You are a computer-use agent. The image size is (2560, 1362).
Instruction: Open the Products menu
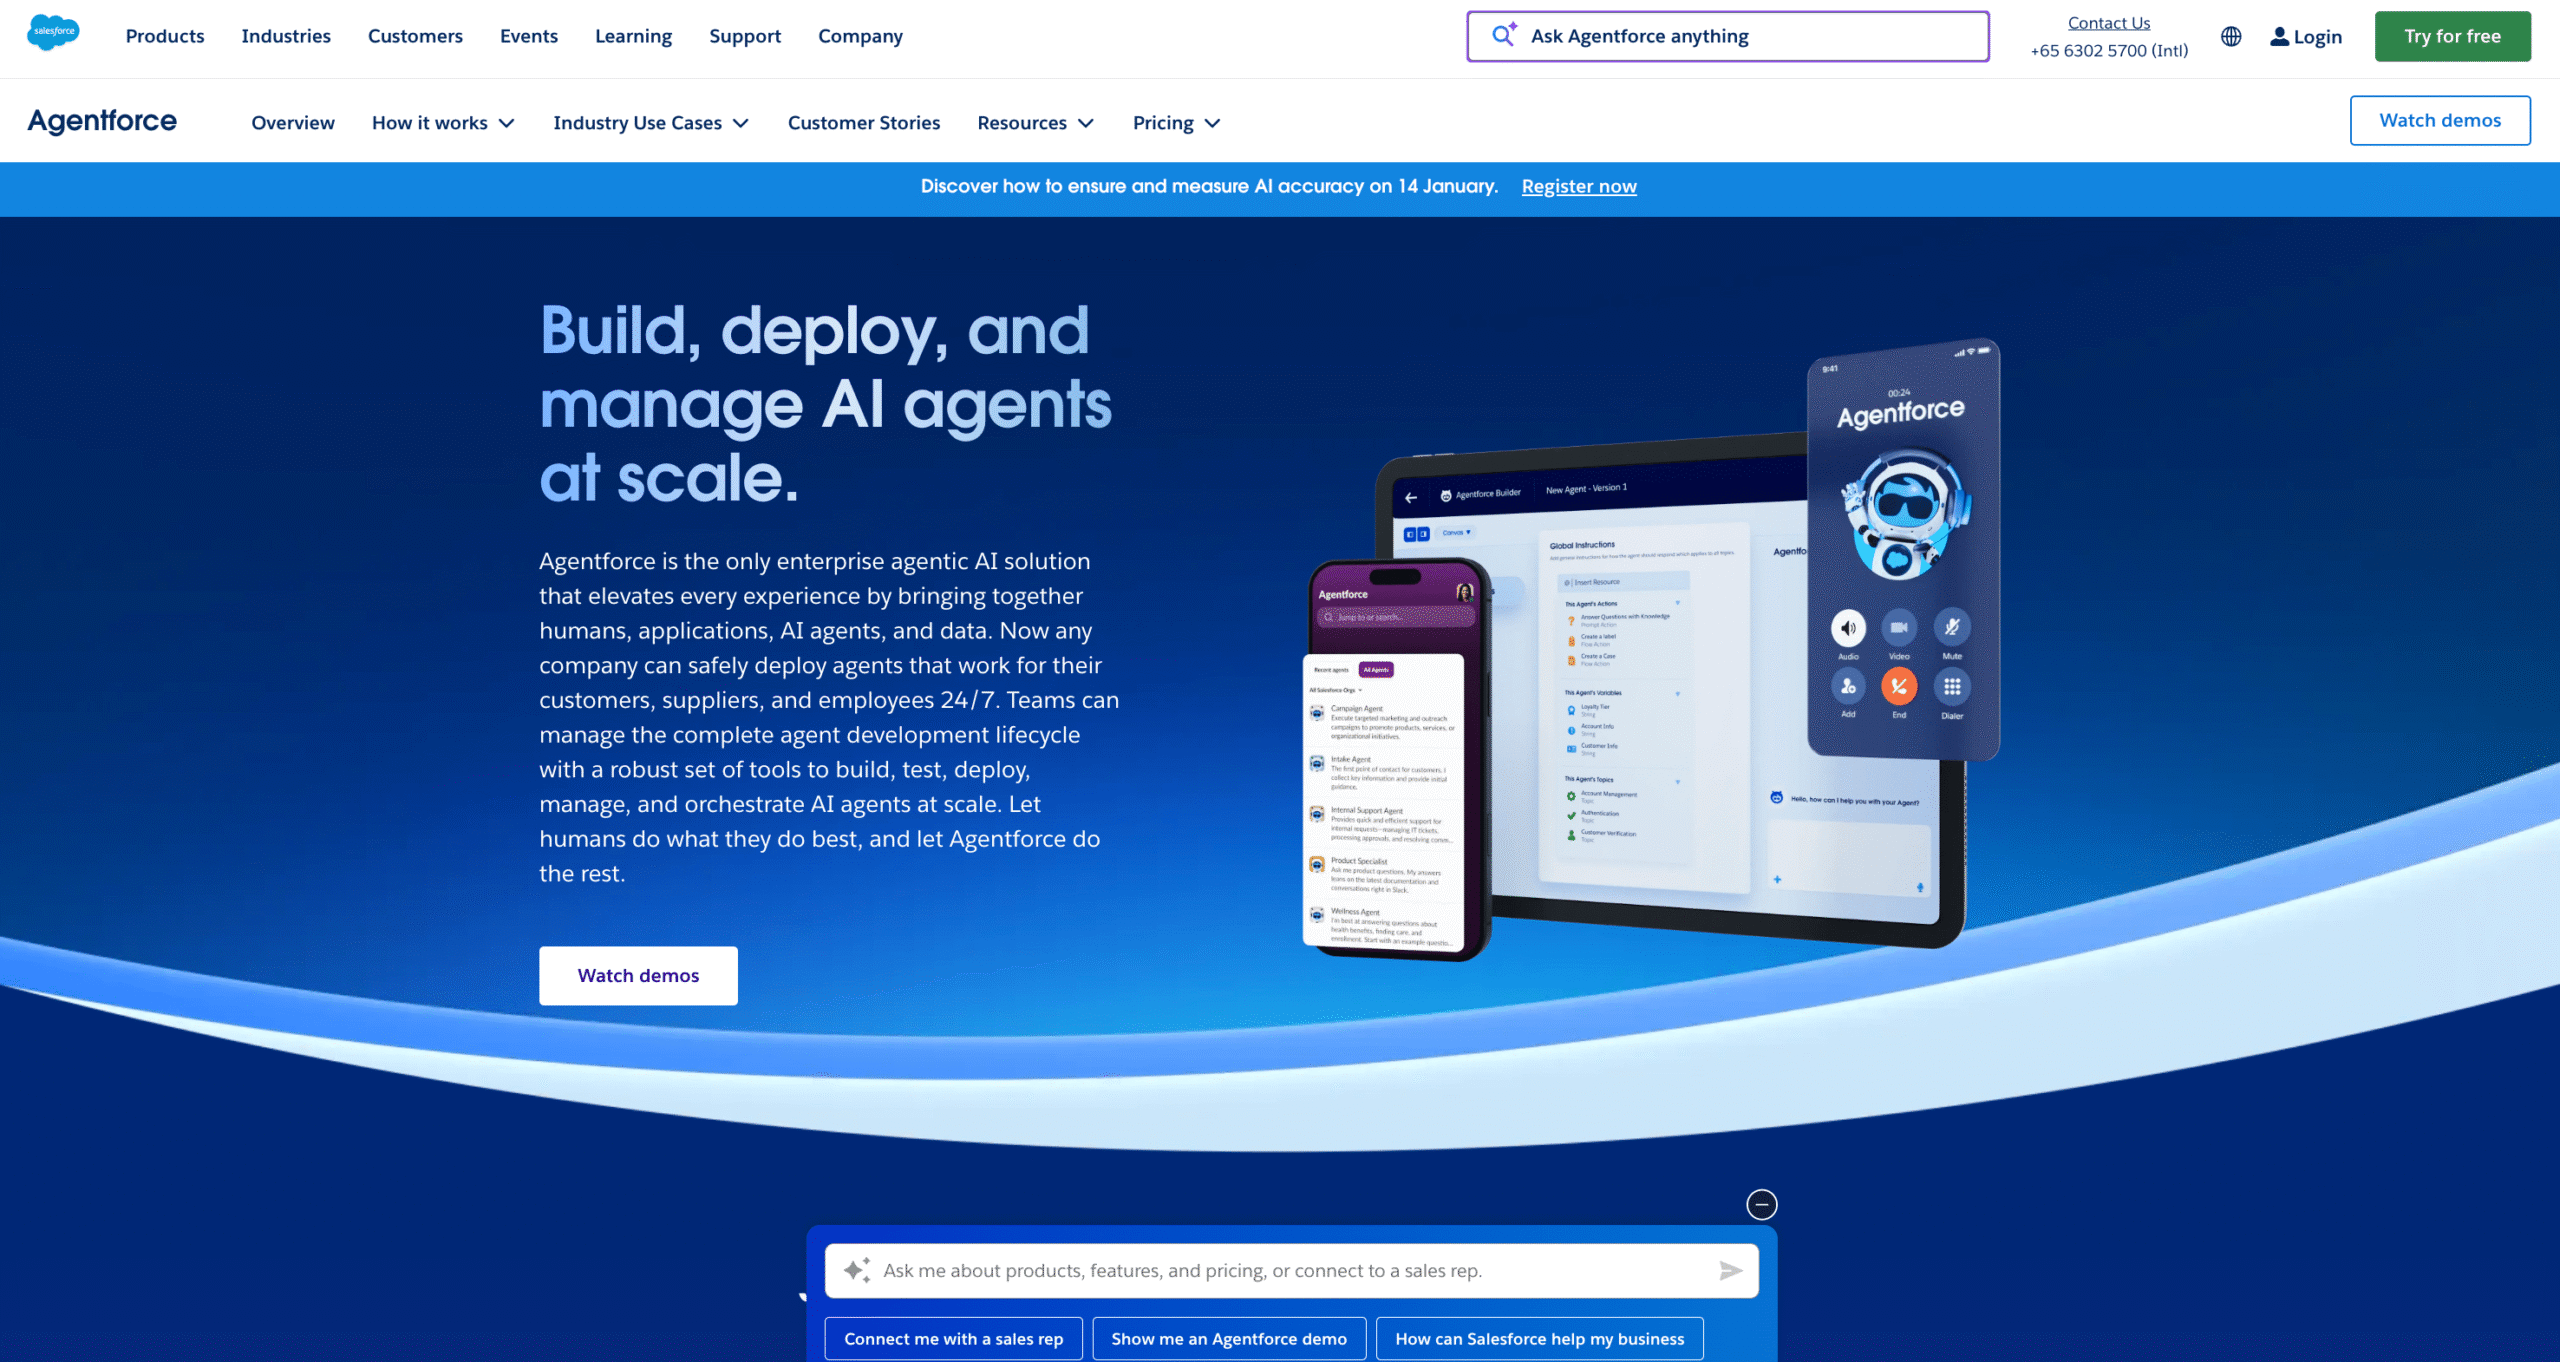coord(164,36)
